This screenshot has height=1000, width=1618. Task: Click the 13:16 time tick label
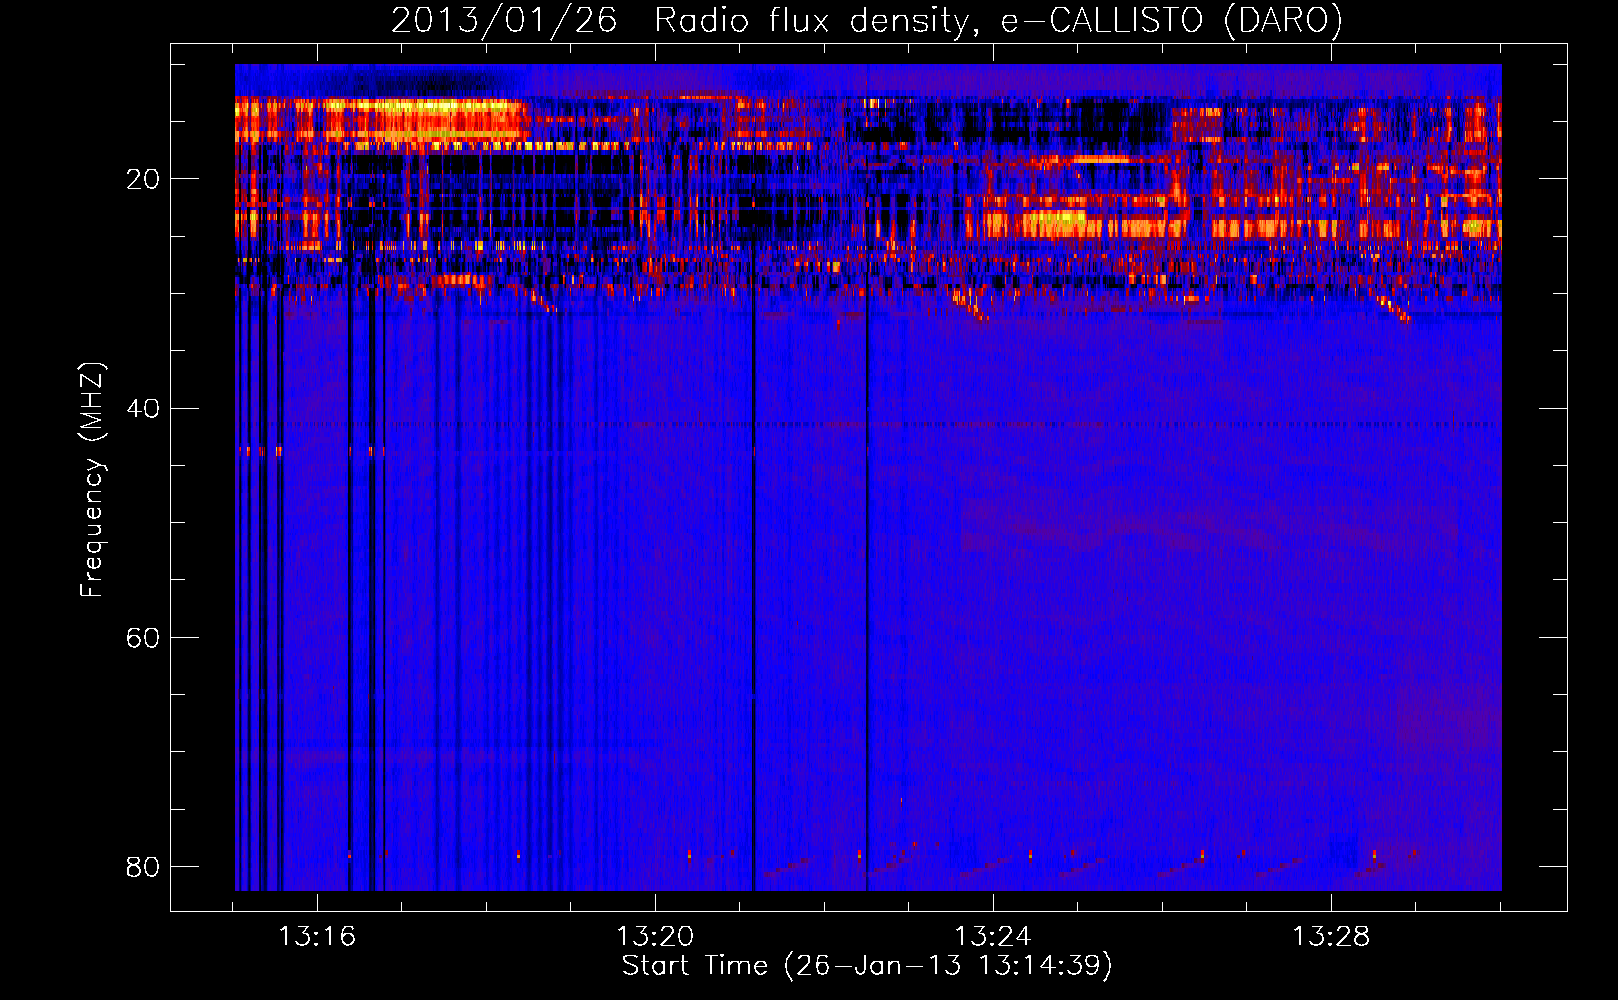coord(317,937)
